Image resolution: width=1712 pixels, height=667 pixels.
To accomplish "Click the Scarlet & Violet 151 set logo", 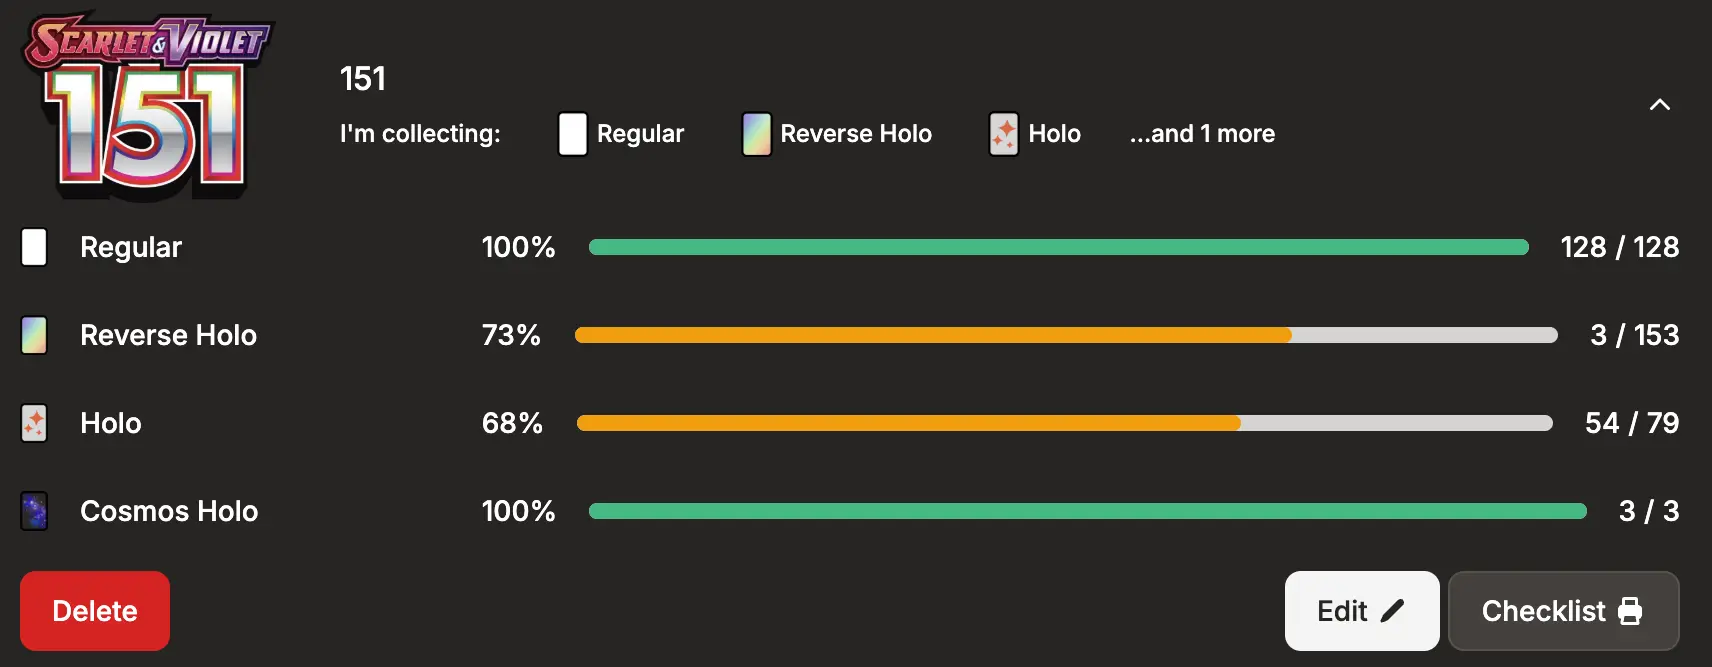I will (148, 105).
